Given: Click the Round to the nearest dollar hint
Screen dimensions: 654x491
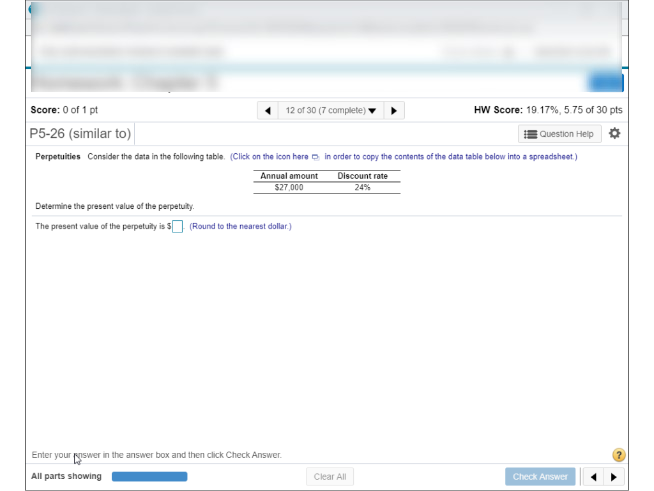Looking at the screenshot, I should (241, 226).
